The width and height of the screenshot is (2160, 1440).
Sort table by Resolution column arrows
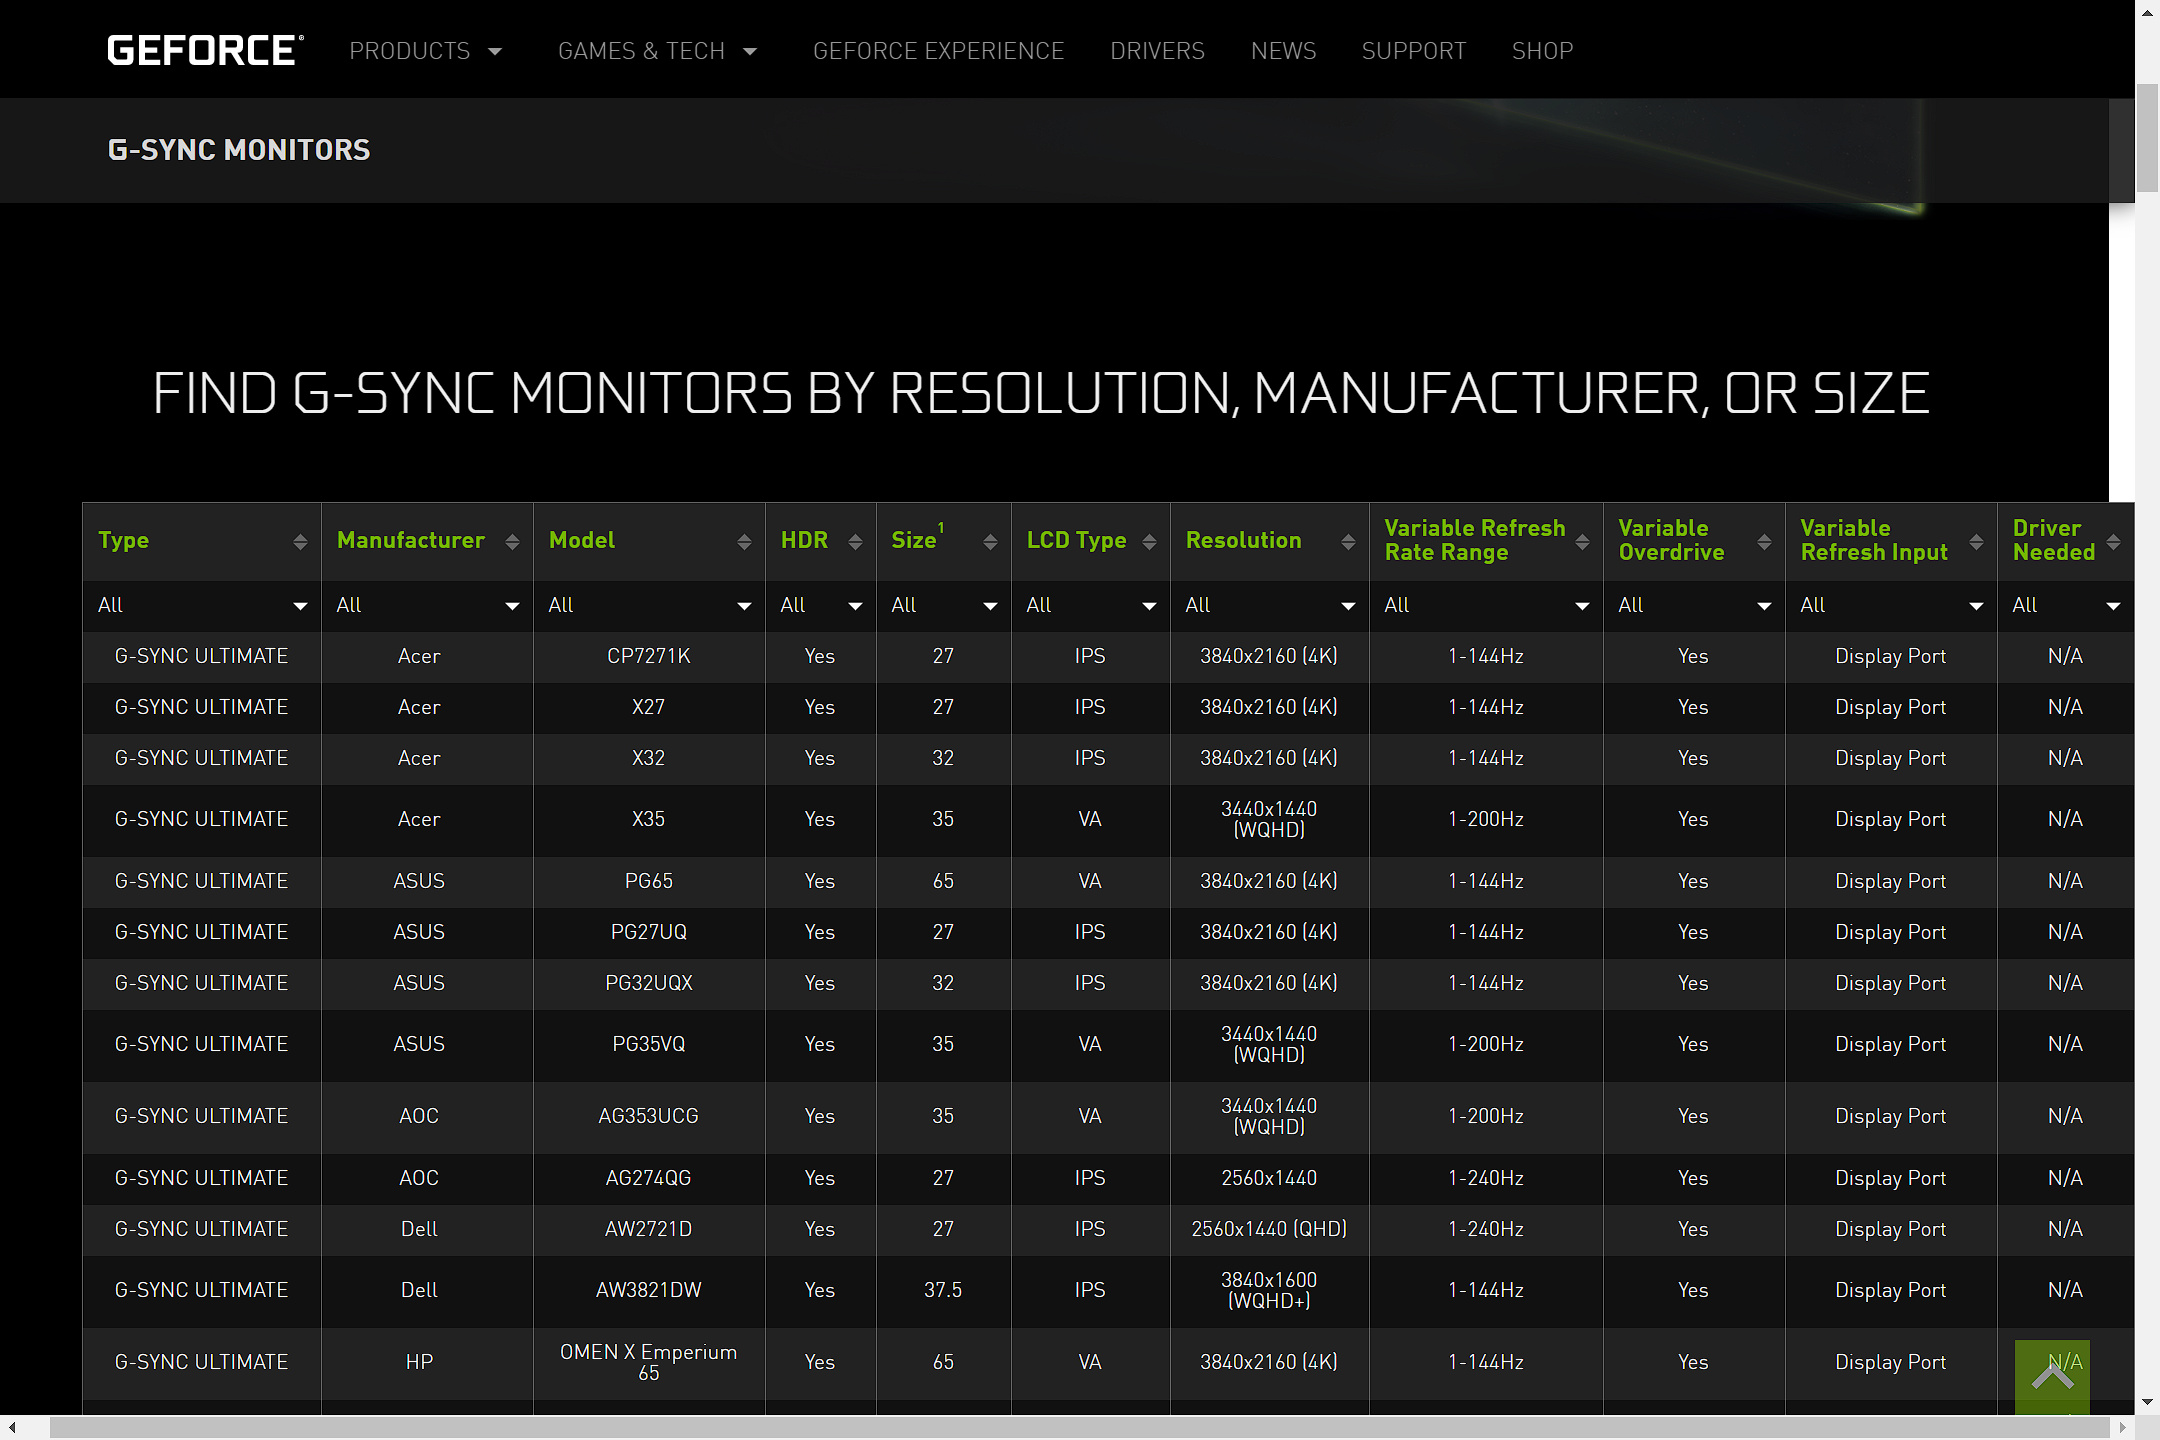[1348, 541]
